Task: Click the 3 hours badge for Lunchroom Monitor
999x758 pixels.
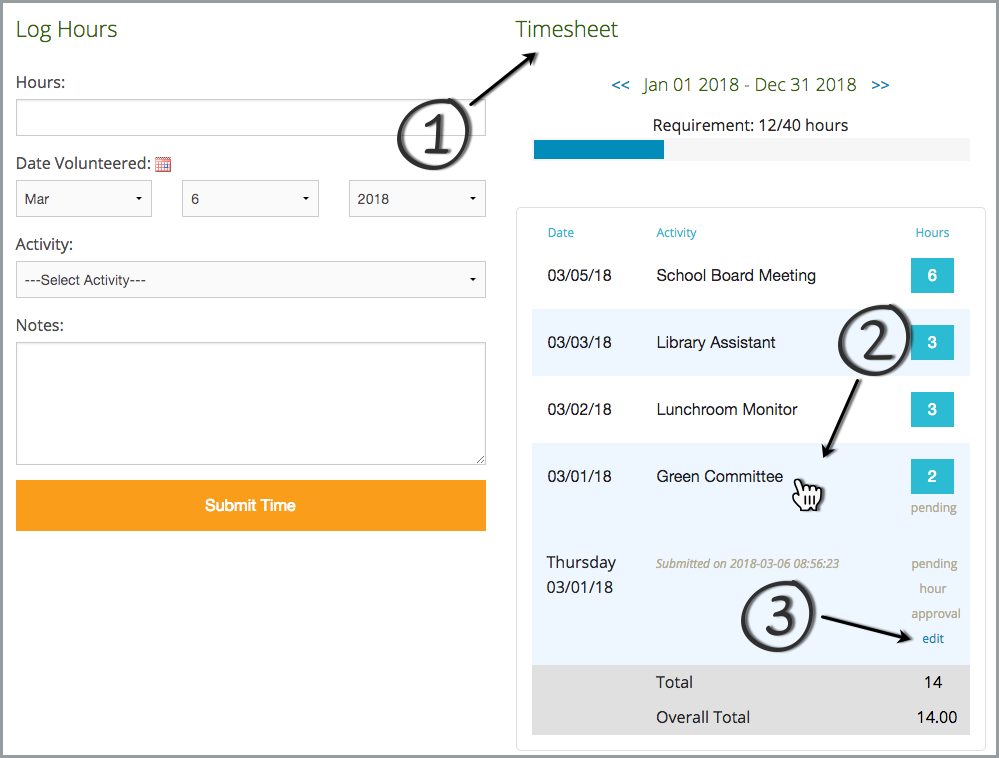Action: pos(932,409)
